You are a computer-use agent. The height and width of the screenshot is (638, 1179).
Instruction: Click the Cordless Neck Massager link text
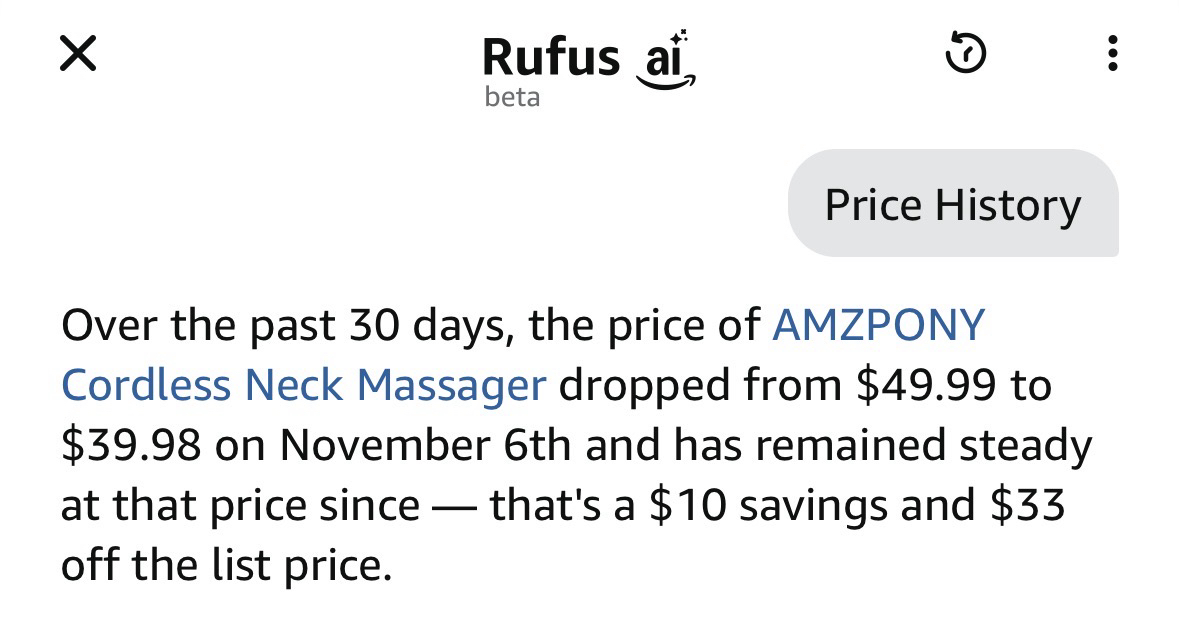click(x=303, y=386)
